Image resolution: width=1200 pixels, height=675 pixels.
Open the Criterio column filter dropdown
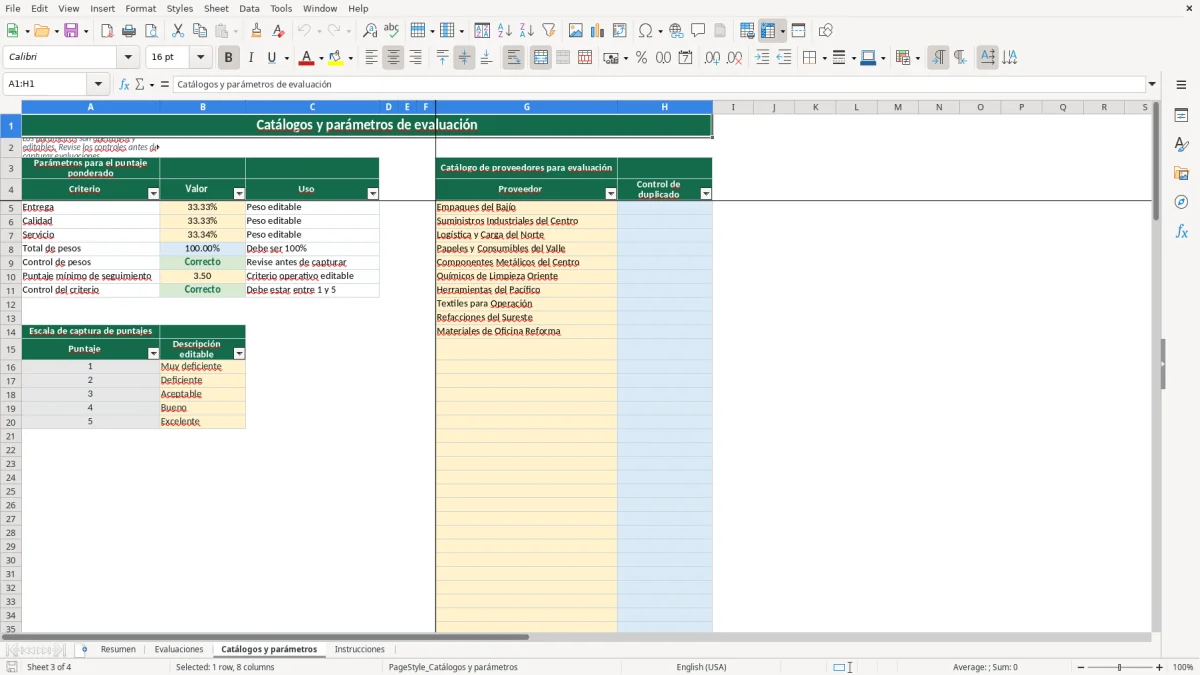click(x=153, y=193)
